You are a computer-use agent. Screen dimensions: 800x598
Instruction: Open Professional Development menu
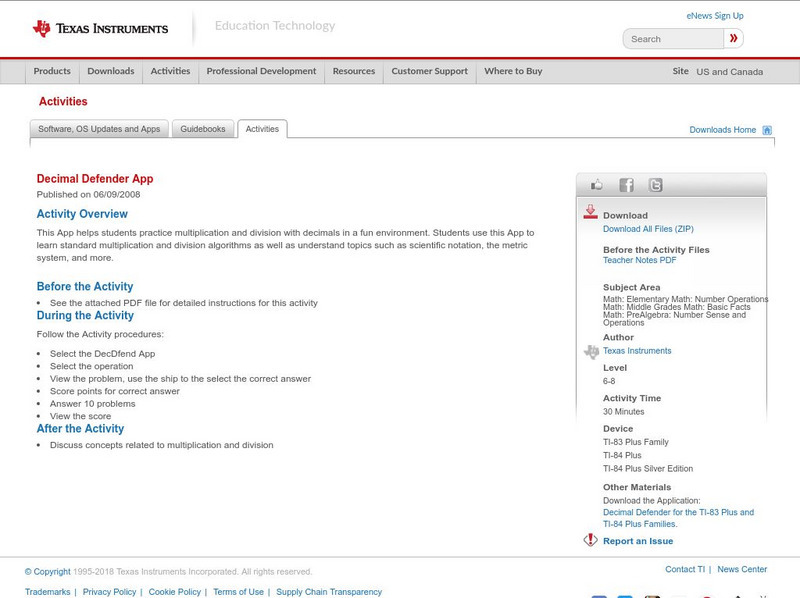tap(261, 71)
